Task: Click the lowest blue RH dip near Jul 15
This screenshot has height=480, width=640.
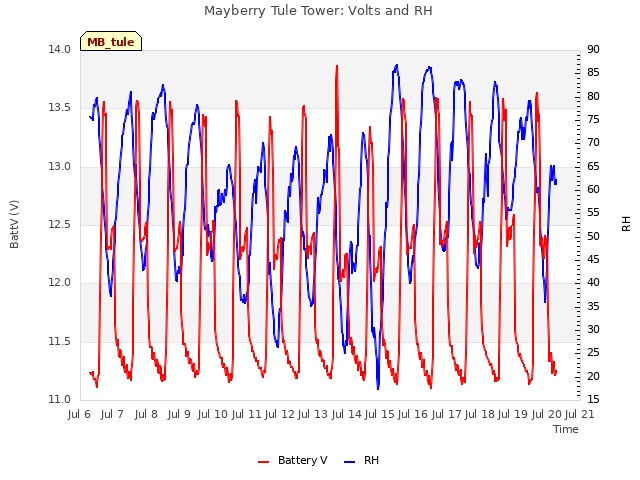Action: pyautogui.click(x=378, y=387)
